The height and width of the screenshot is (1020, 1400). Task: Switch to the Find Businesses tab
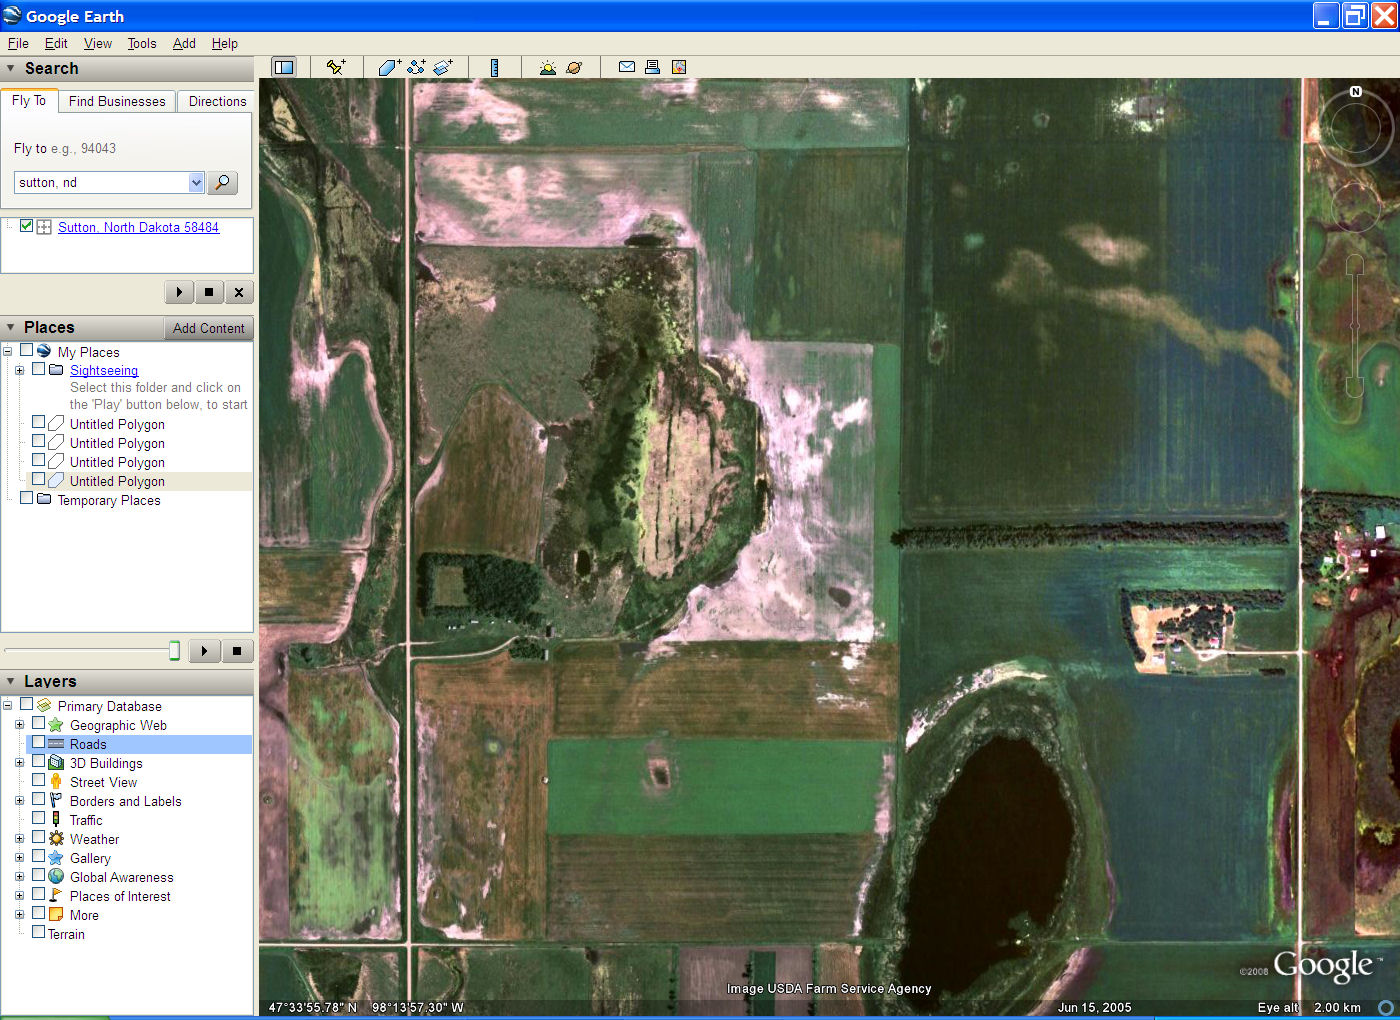(x=117, y=101)
